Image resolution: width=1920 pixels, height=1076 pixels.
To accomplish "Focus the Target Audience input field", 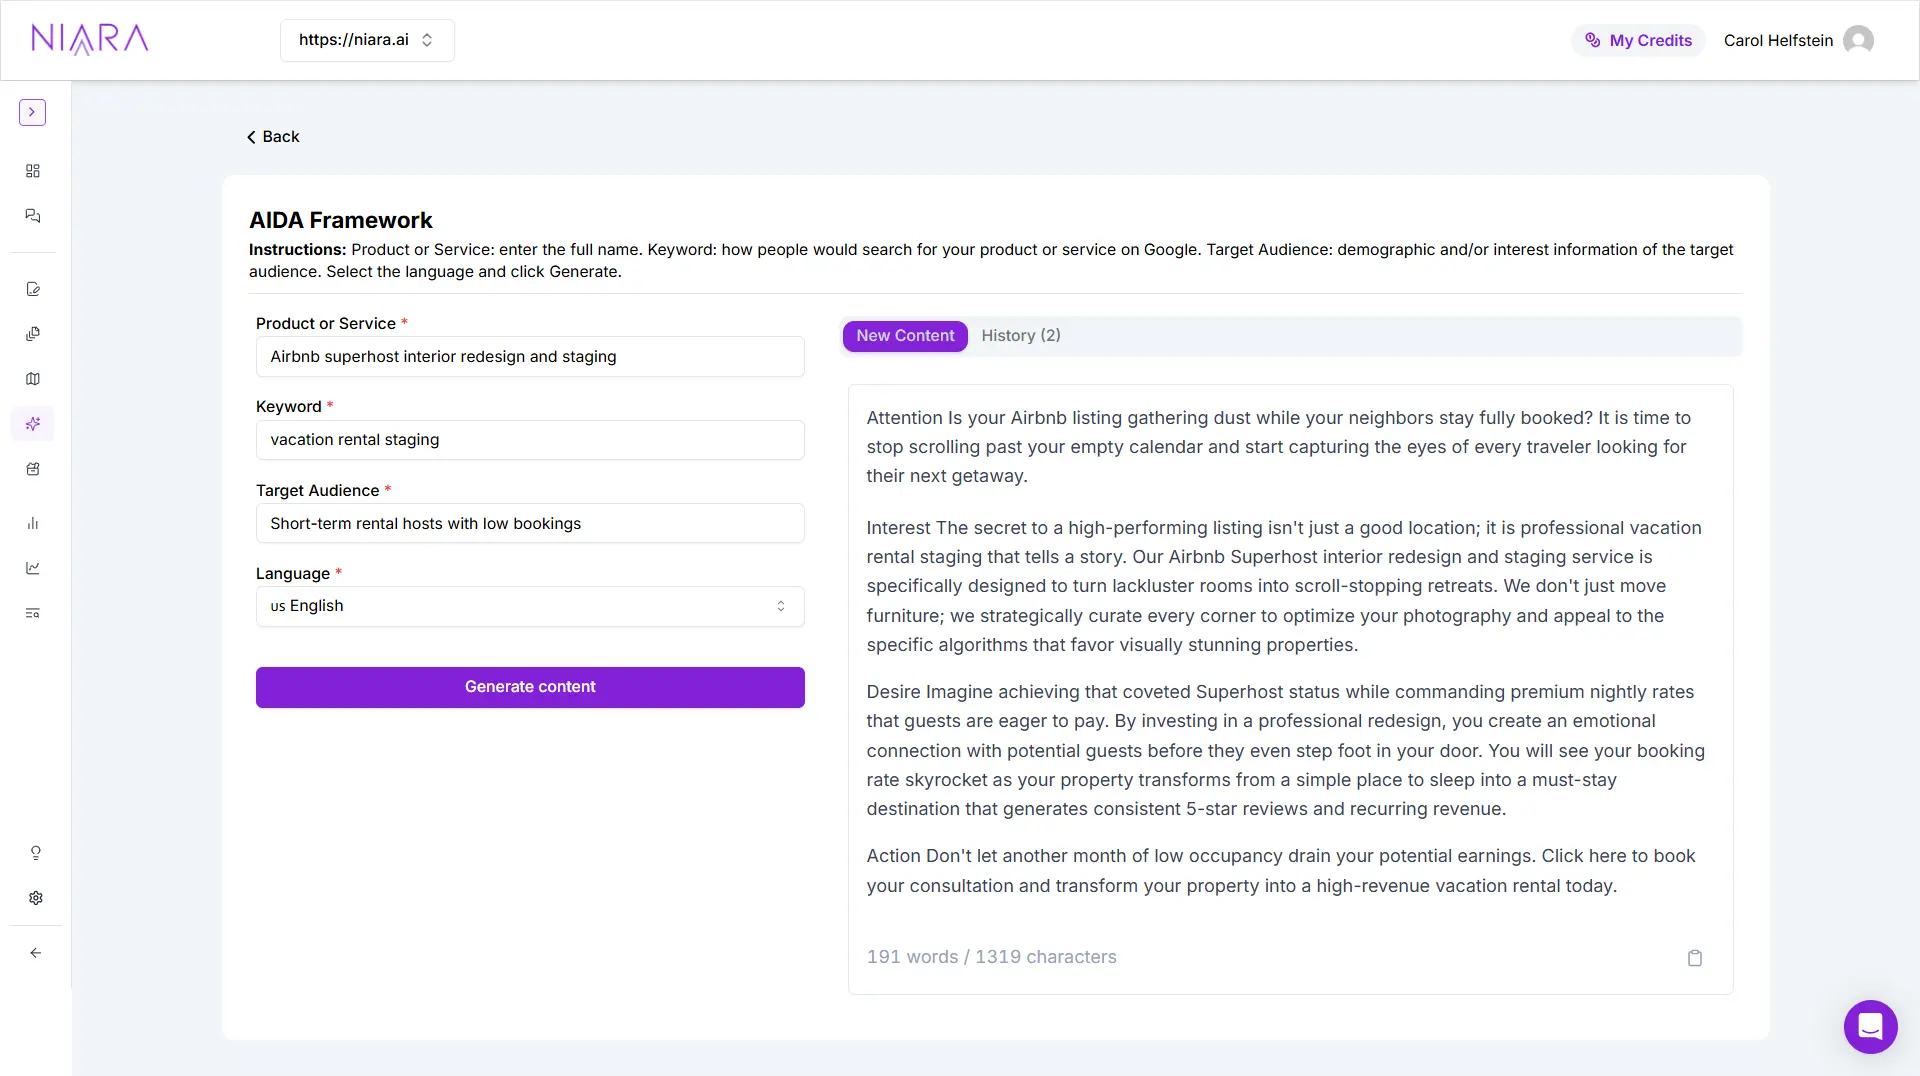I will 530,523.
